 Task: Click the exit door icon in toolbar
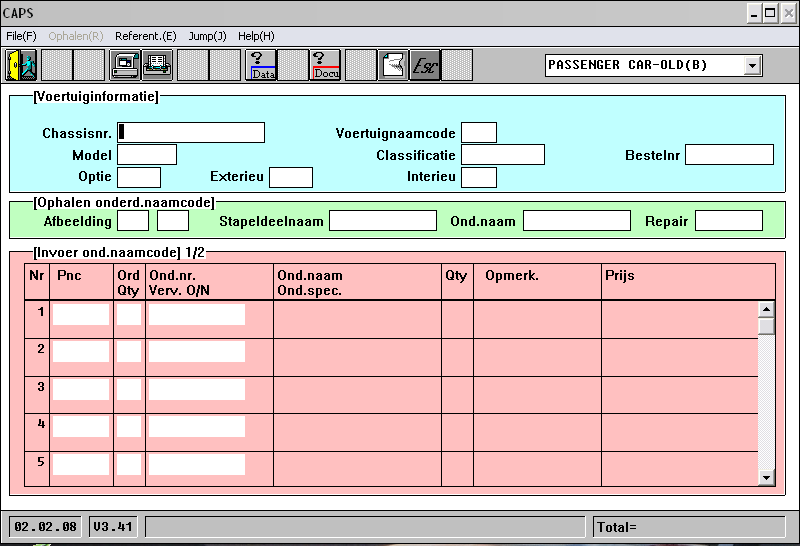21,65
